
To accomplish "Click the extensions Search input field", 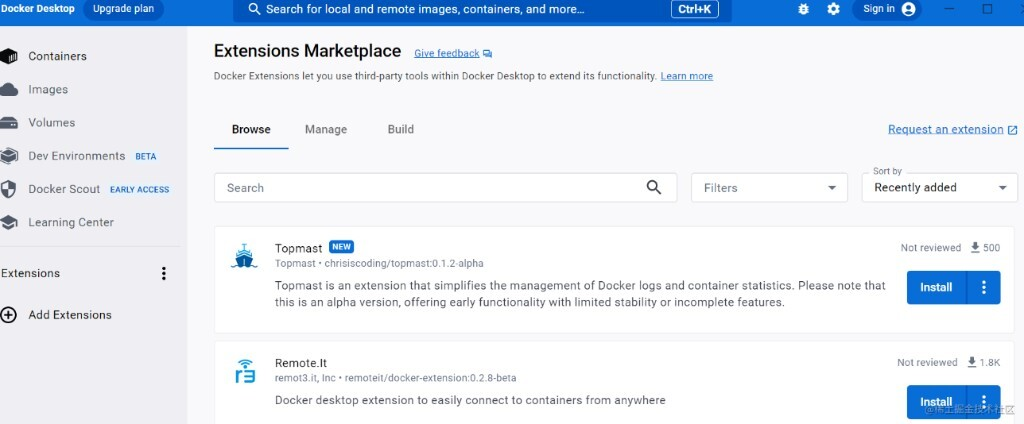I will pyautogui.click(x=430, y=188).
